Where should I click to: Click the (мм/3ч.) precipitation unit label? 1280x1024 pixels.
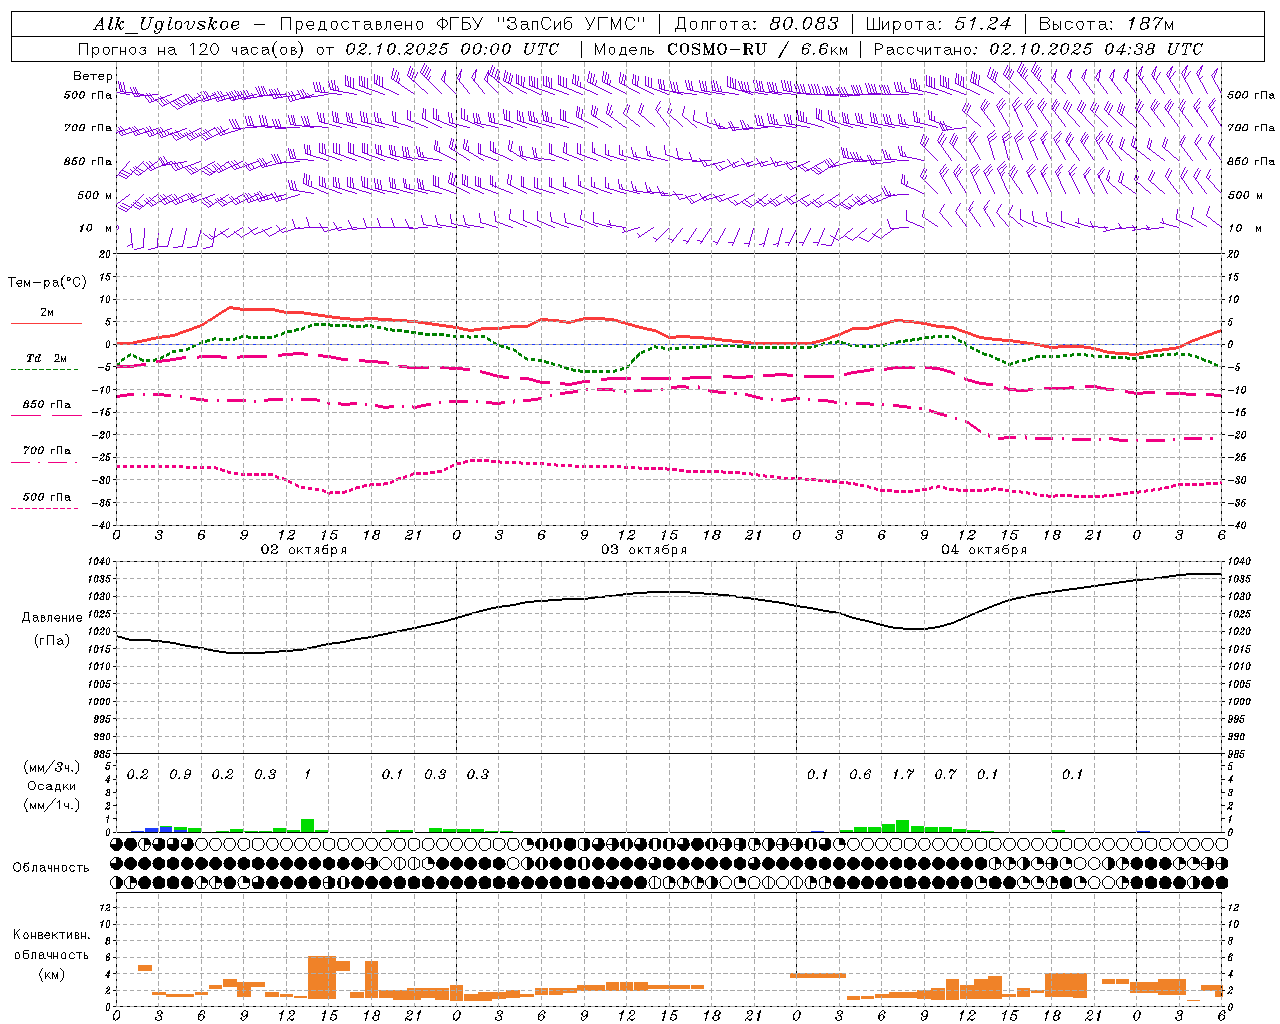[x=52, y=767]
